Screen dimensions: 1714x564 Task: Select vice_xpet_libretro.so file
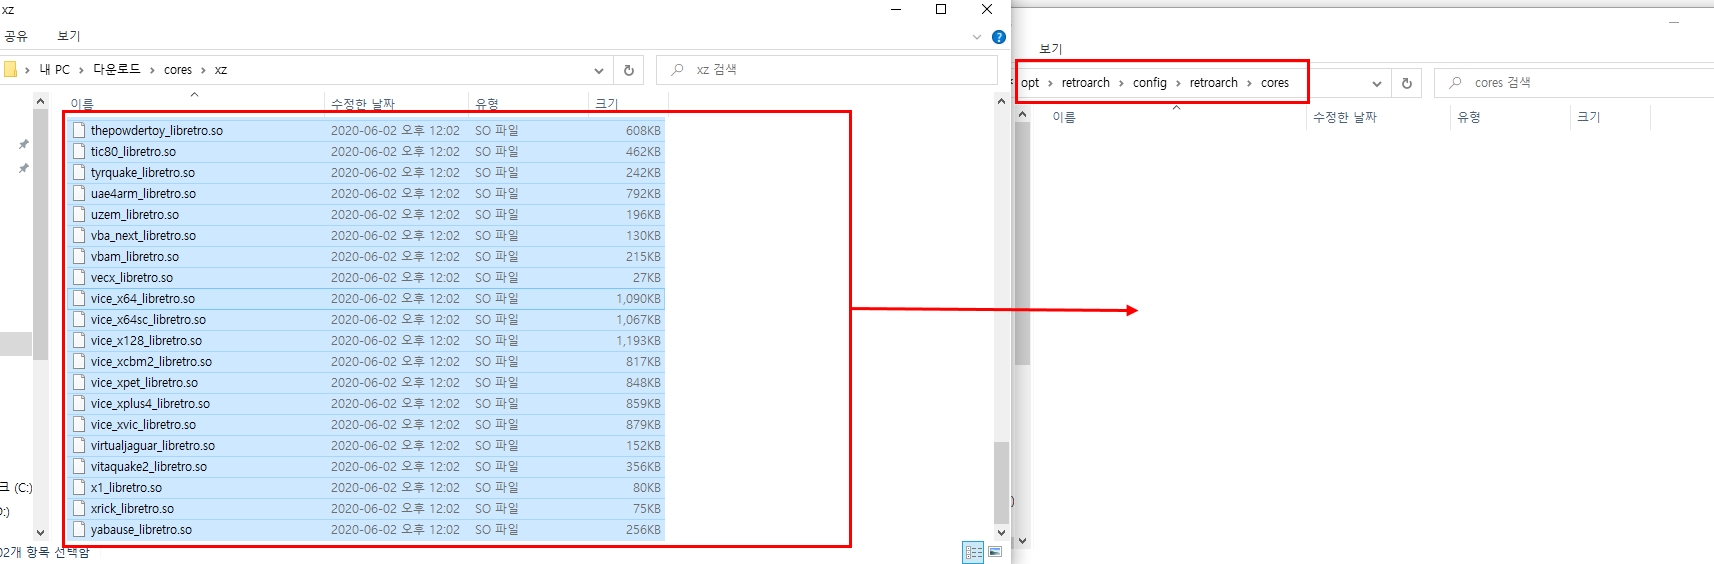click(366, 383)
